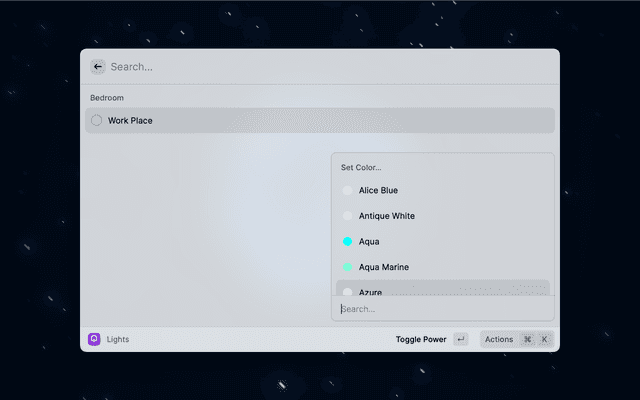Click the cyan Aqua color swatch
Screen dimensions: 640x400
point(348,242)
